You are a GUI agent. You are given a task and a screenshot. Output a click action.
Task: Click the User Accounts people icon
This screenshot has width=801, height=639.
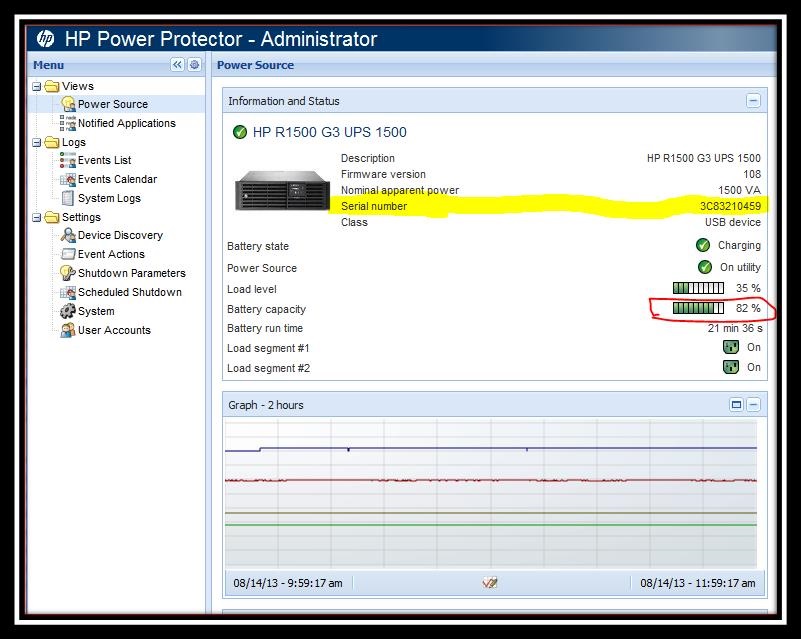(x=67, y=330)
